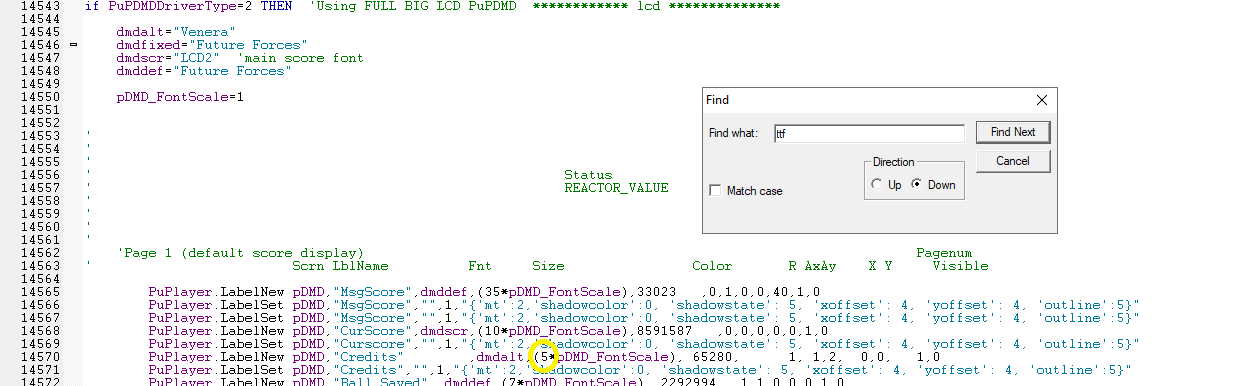Click the Pagenum column header comment
This screenshot has width=1239, height=386.
(x=944, y=253)
